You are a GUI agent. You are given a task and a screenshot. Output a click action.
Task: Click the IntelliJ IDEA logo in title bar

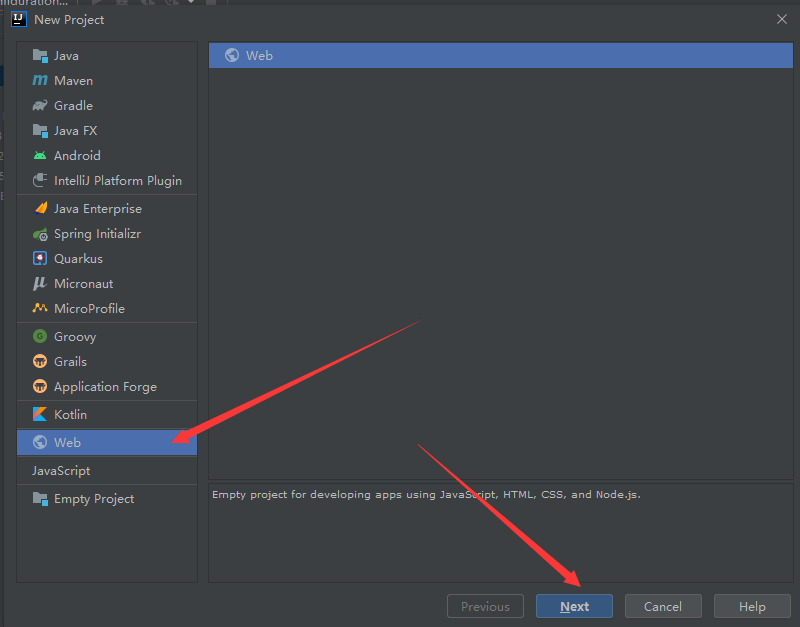tap(19, 19)
